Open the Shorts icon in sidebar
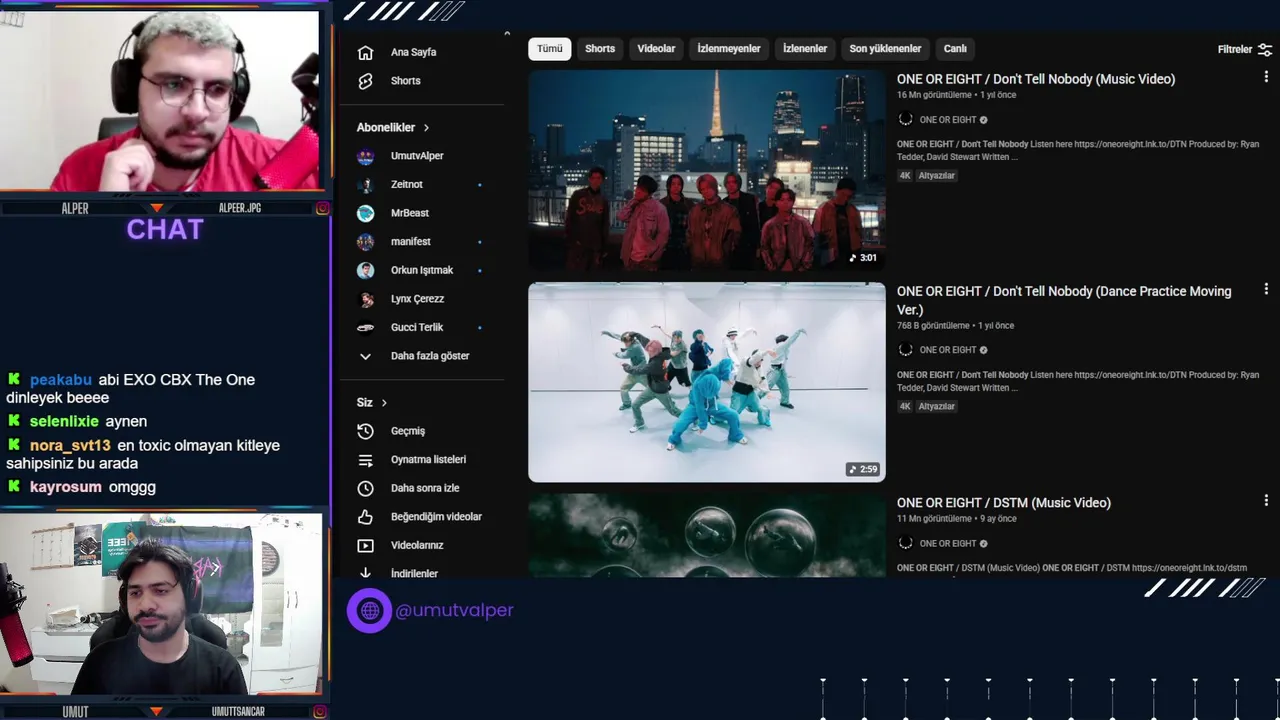 (x=365, y=81)
